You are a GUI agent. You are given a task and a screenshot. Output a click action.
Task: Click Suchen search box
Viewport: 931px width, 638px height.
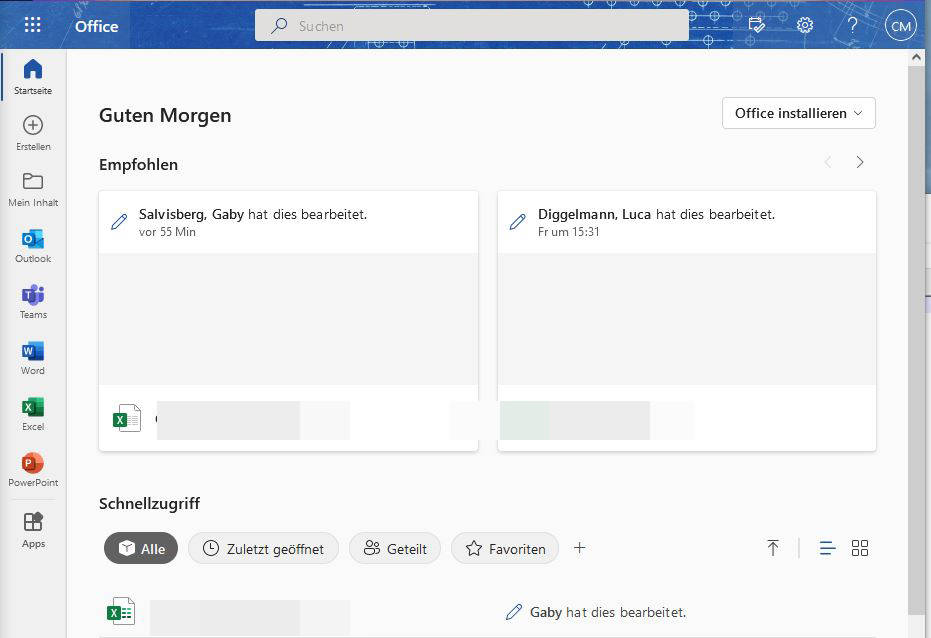point(471,26)
